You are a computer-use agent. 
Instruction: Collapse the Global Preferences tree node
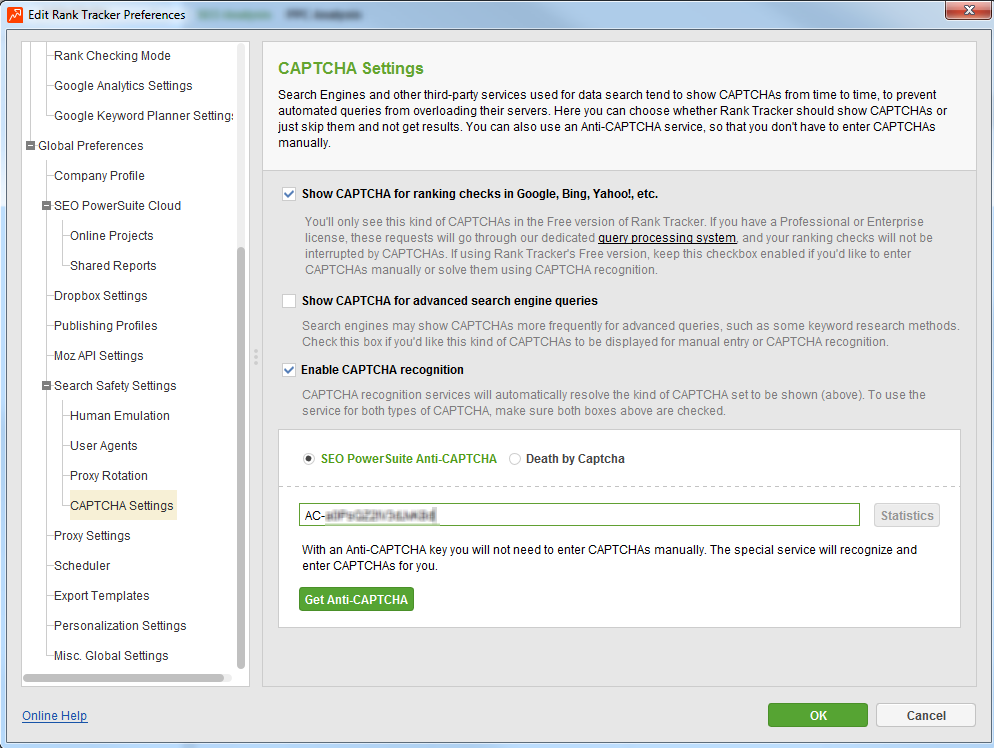click(30, 146)
